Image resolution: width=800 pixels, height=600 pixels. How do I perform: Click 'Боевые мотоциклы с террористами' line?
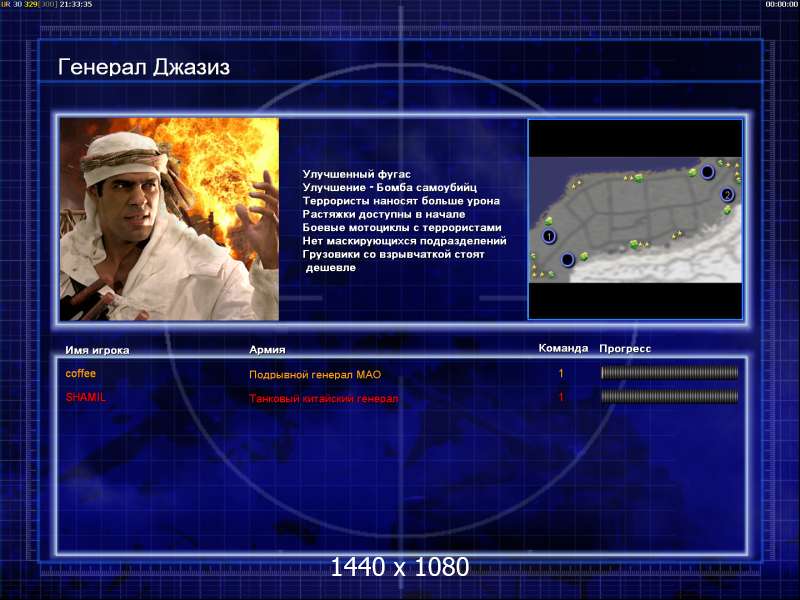tap(402, 227)
